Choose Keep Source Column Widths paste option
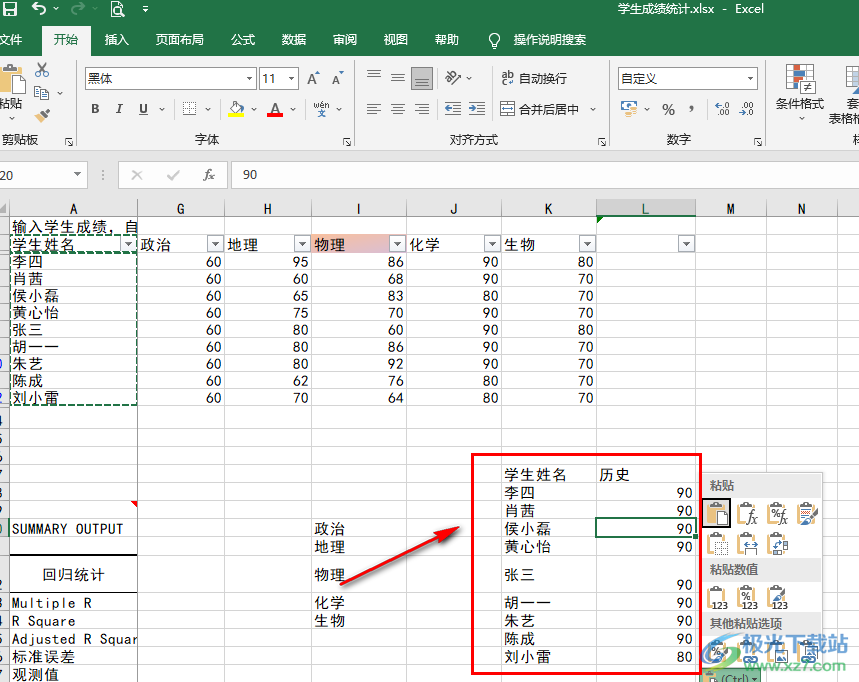The image size is (859, 682). pos(748,544)
